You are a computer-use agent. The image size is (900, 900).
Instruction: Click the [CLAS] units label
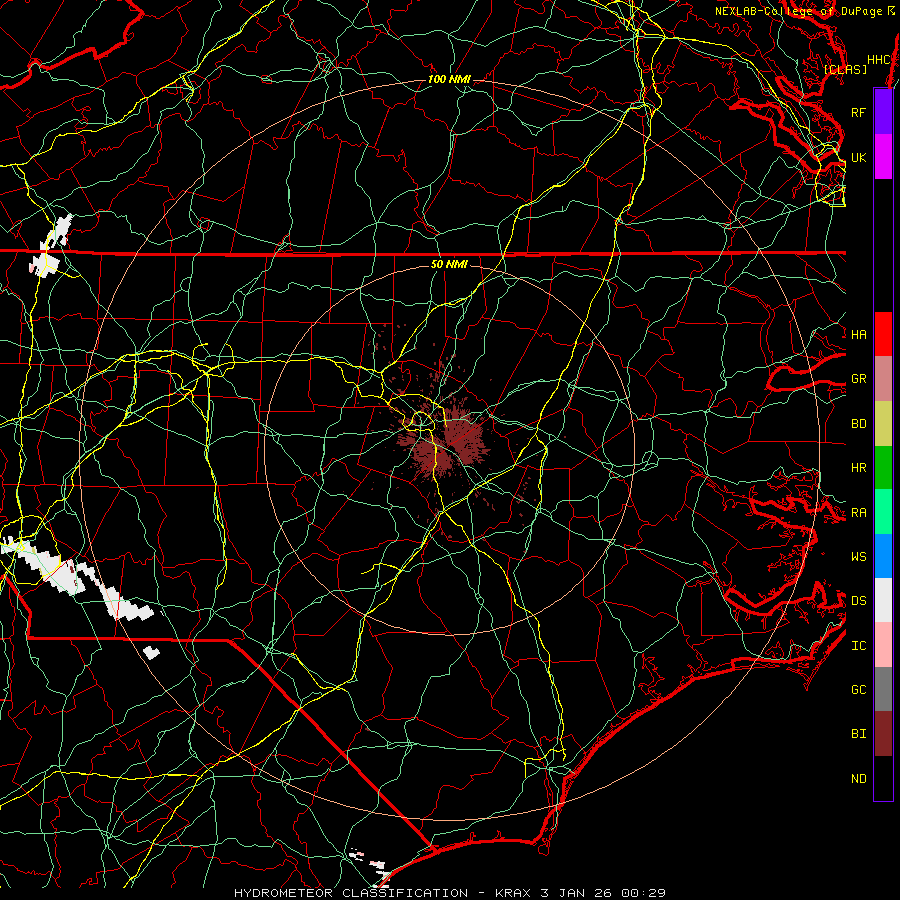tap(845, 69)
